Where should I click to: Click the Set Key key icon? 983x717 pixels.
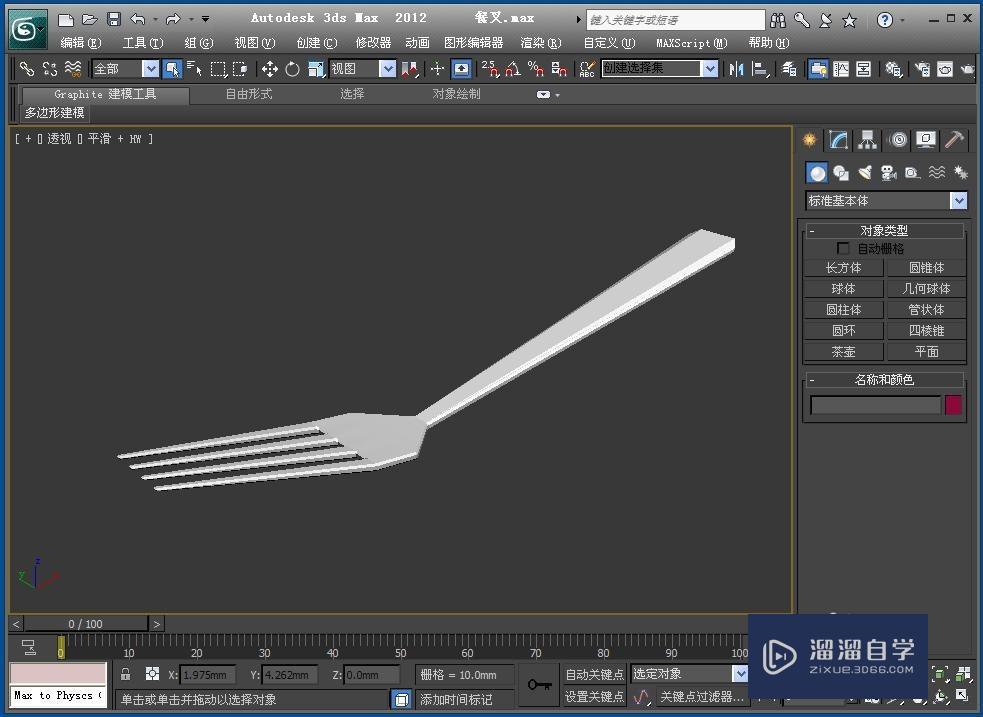click(540, 685)
